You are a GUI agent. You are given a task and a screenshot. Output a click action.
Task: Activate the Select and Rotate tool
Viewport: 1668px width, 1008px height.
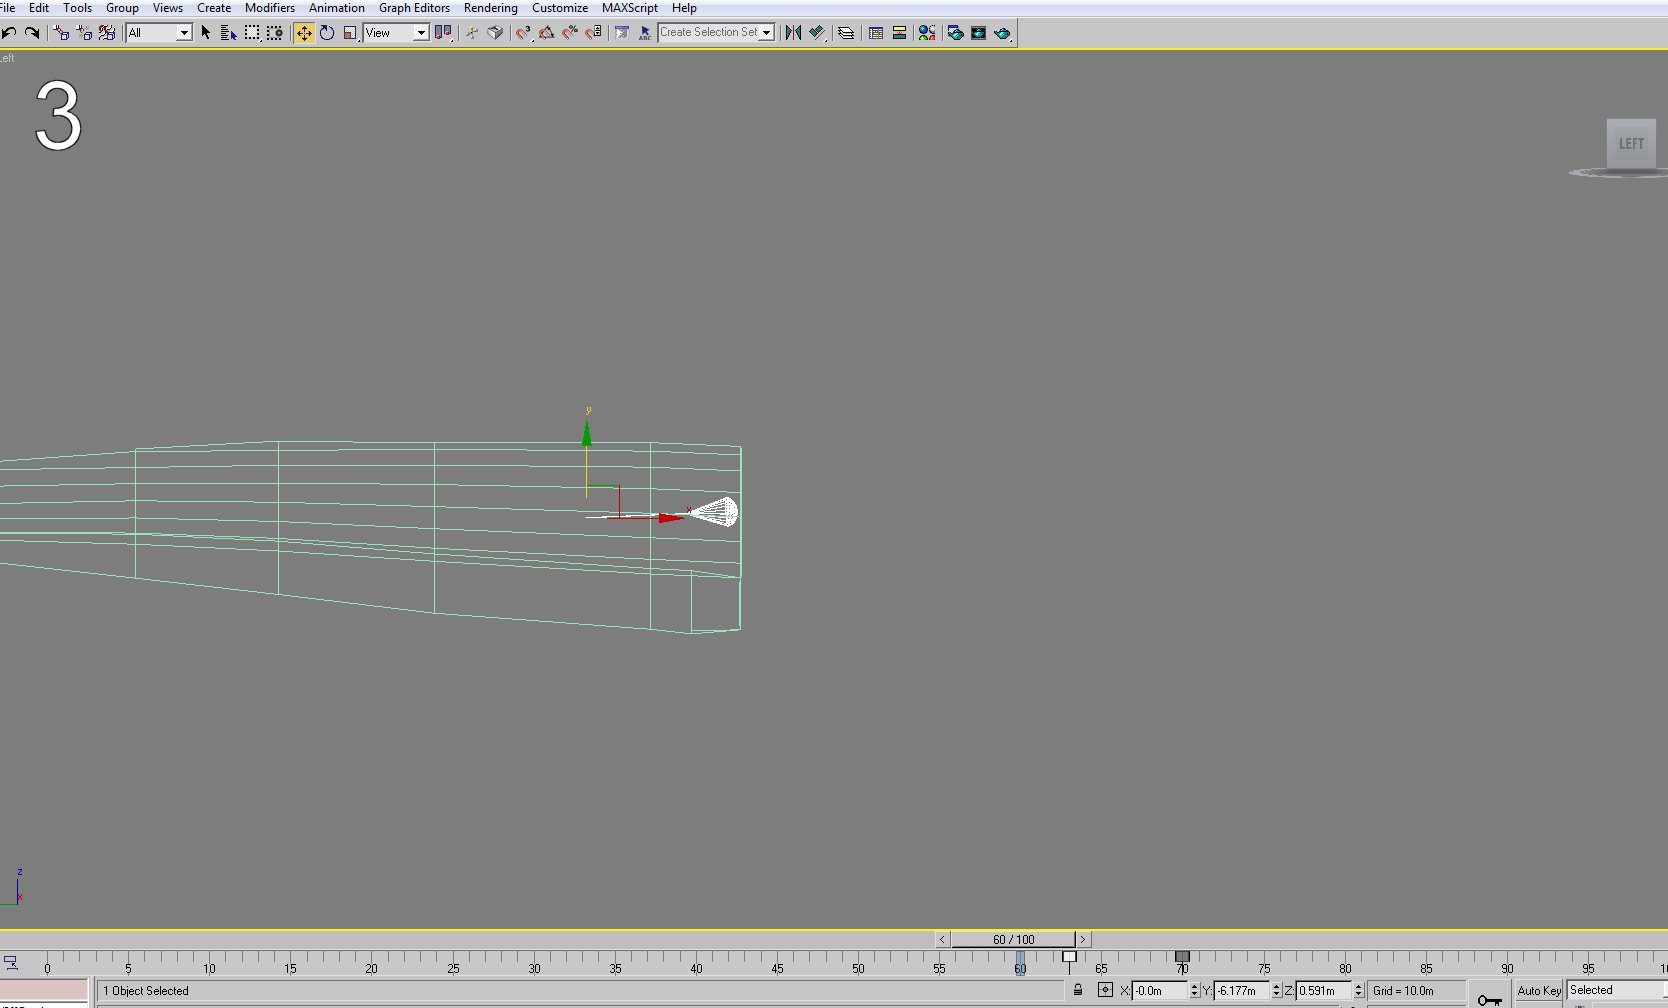pyautogui.click(x=327, y=33)
